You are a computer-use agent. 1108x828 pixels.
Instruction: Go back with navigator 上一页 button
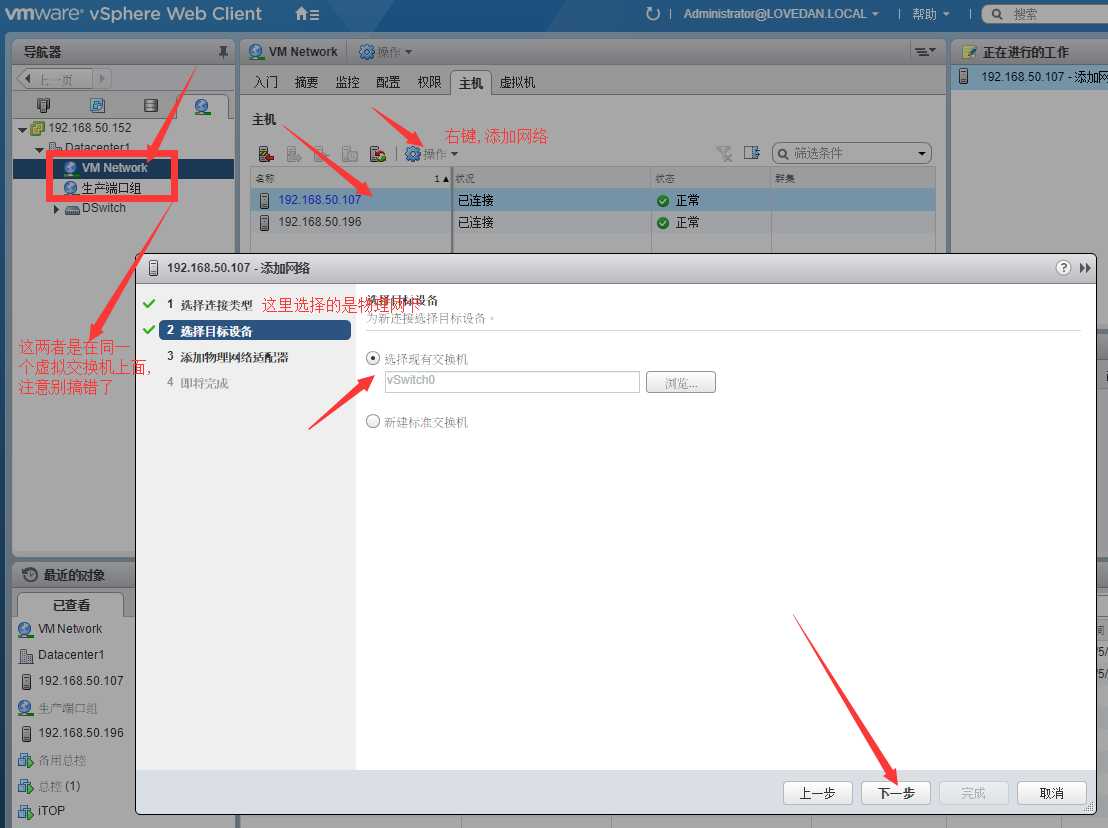[55, 79]
